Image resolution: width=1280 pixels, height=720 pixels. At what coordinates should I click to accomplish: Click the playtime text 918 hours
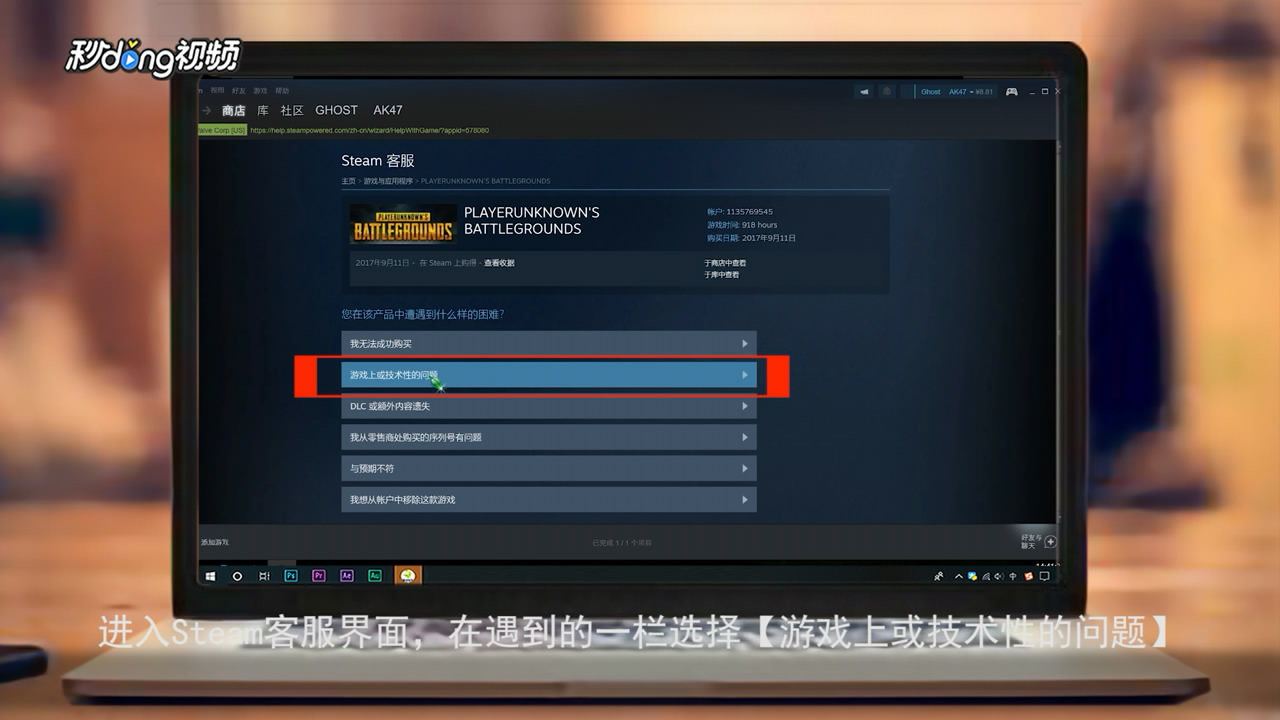click(x=760, y=225)
